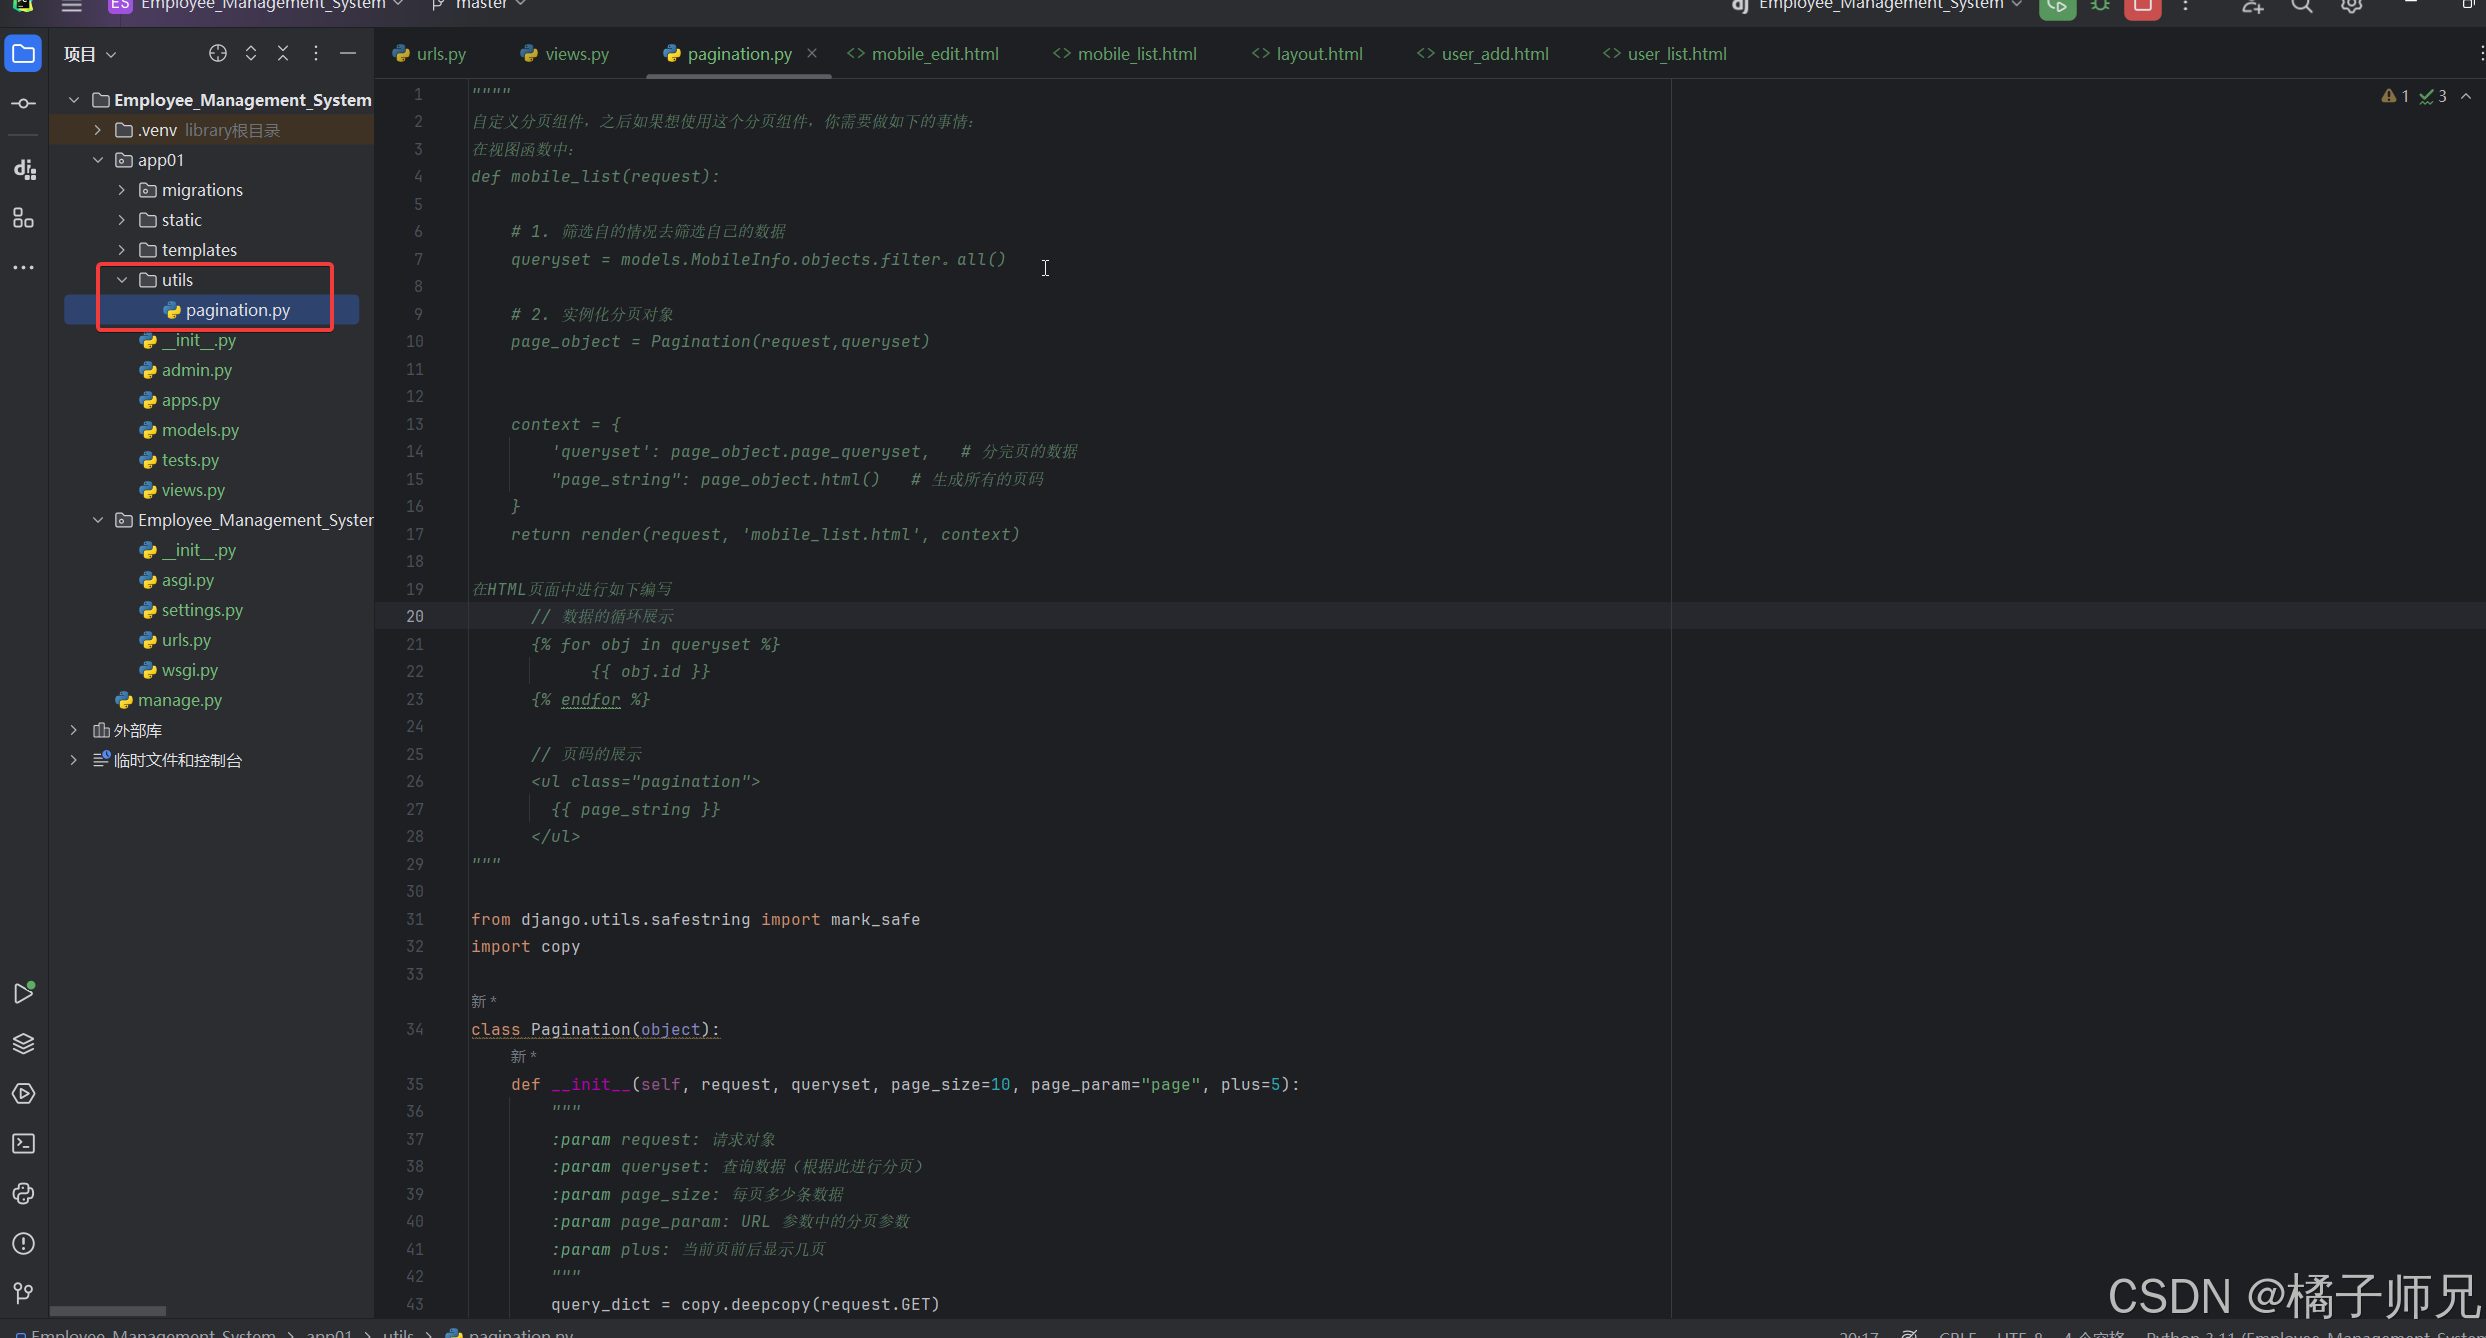The height and width of the screenshot is (1338, 2486).
Task: Open the Problems tool window icon
Action: (24, 1244)
